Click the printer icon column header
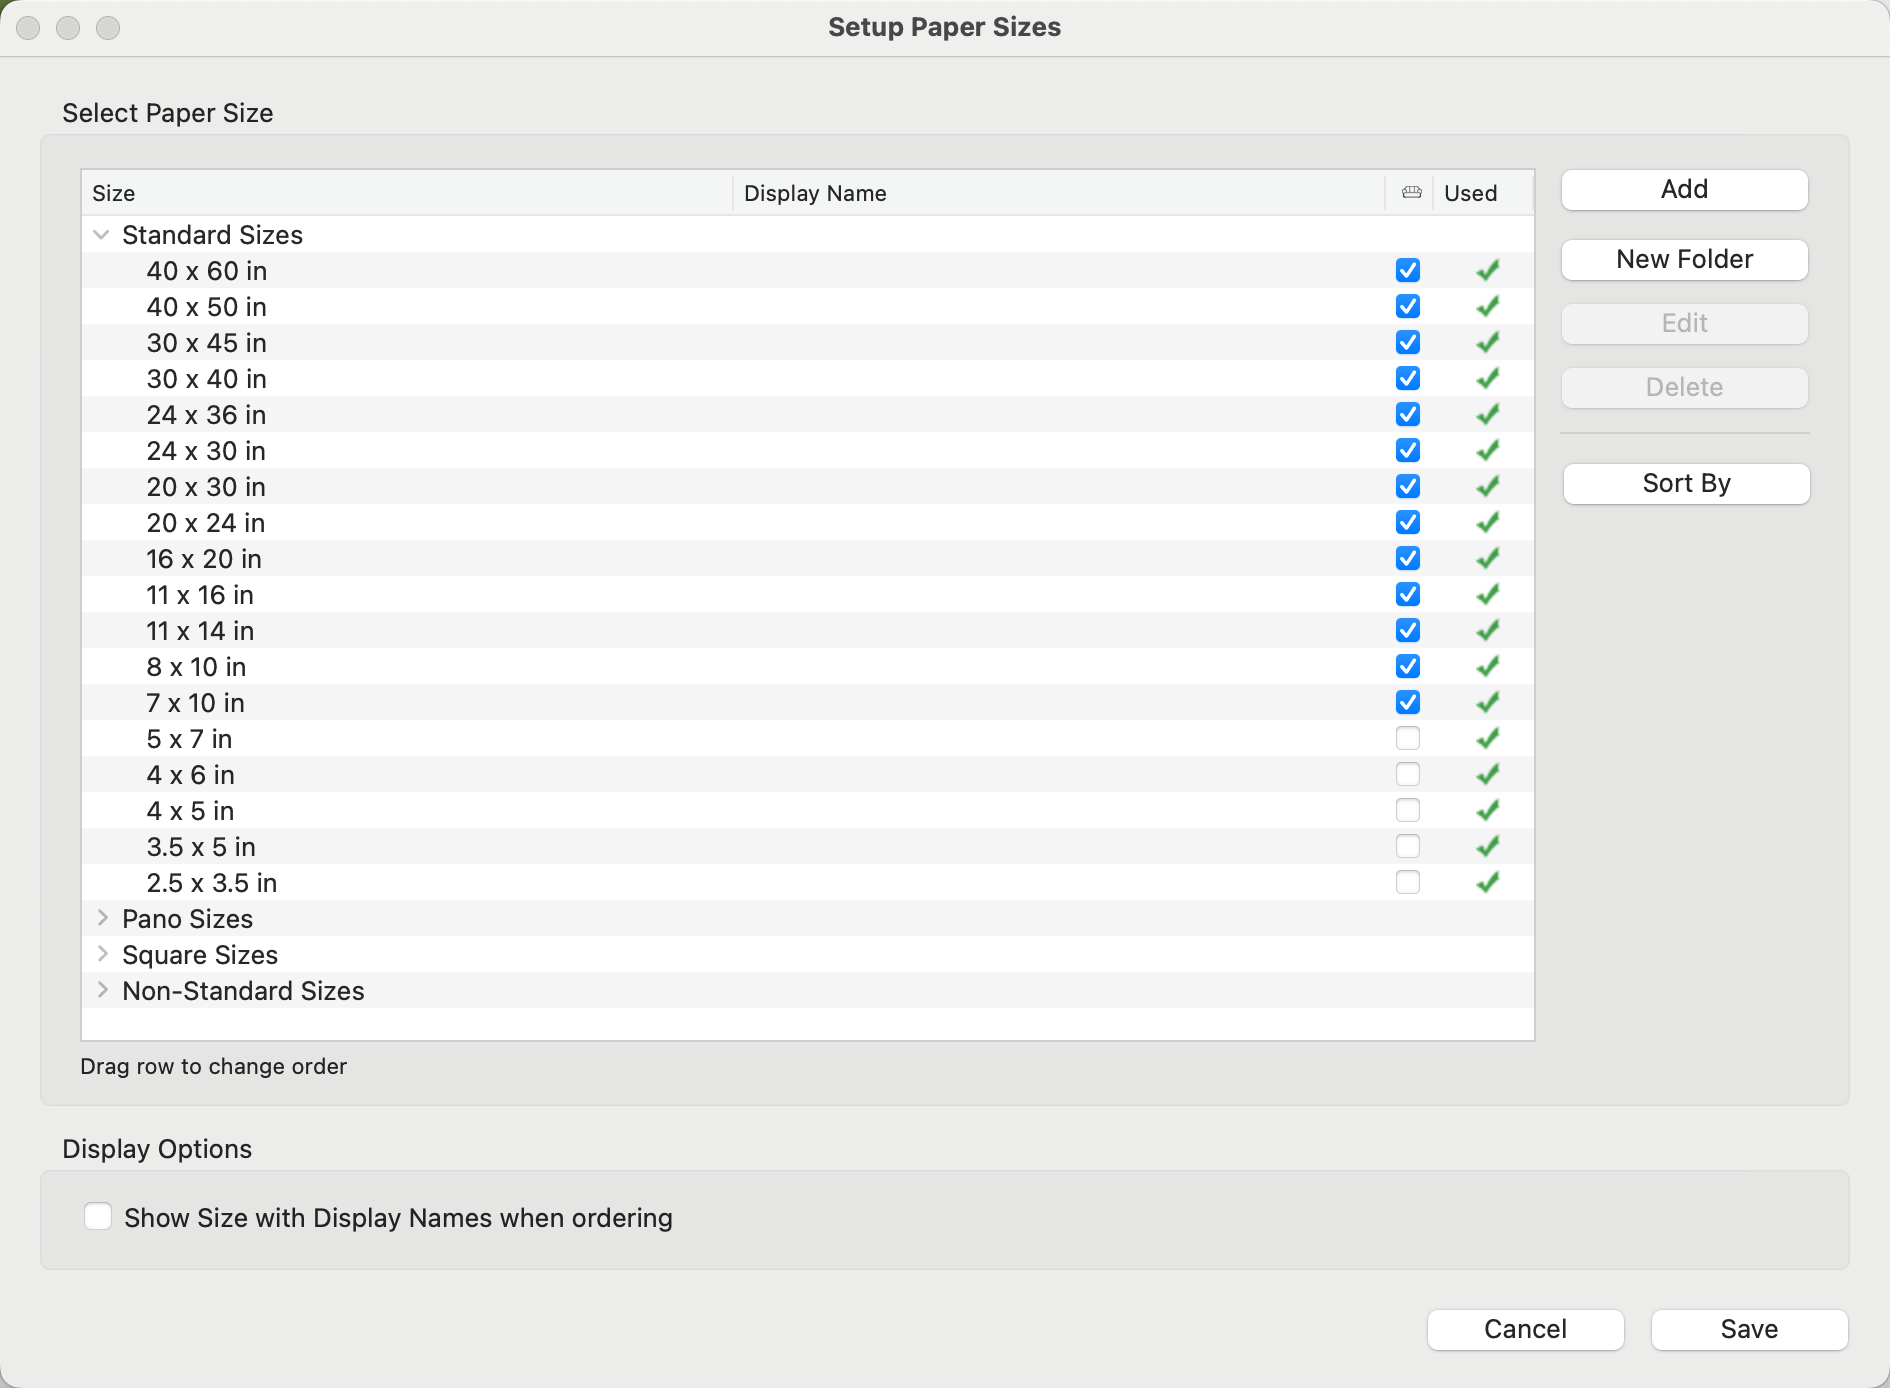This screenshot has width=1890, height=1388. [x=1411, y=193]
